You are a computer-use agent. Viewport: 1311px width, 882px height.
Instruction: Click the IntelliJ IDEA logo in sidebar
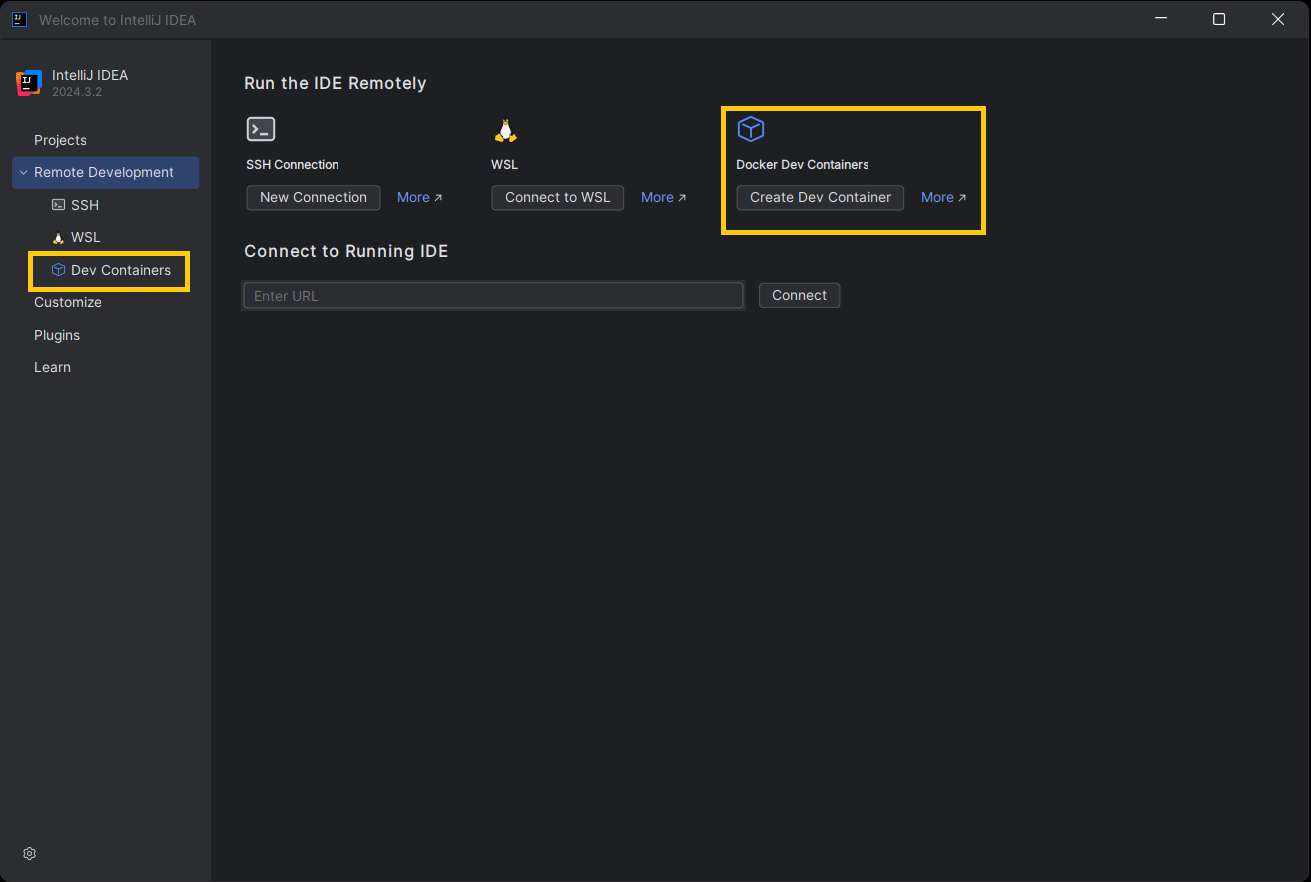tap(29, 83)
